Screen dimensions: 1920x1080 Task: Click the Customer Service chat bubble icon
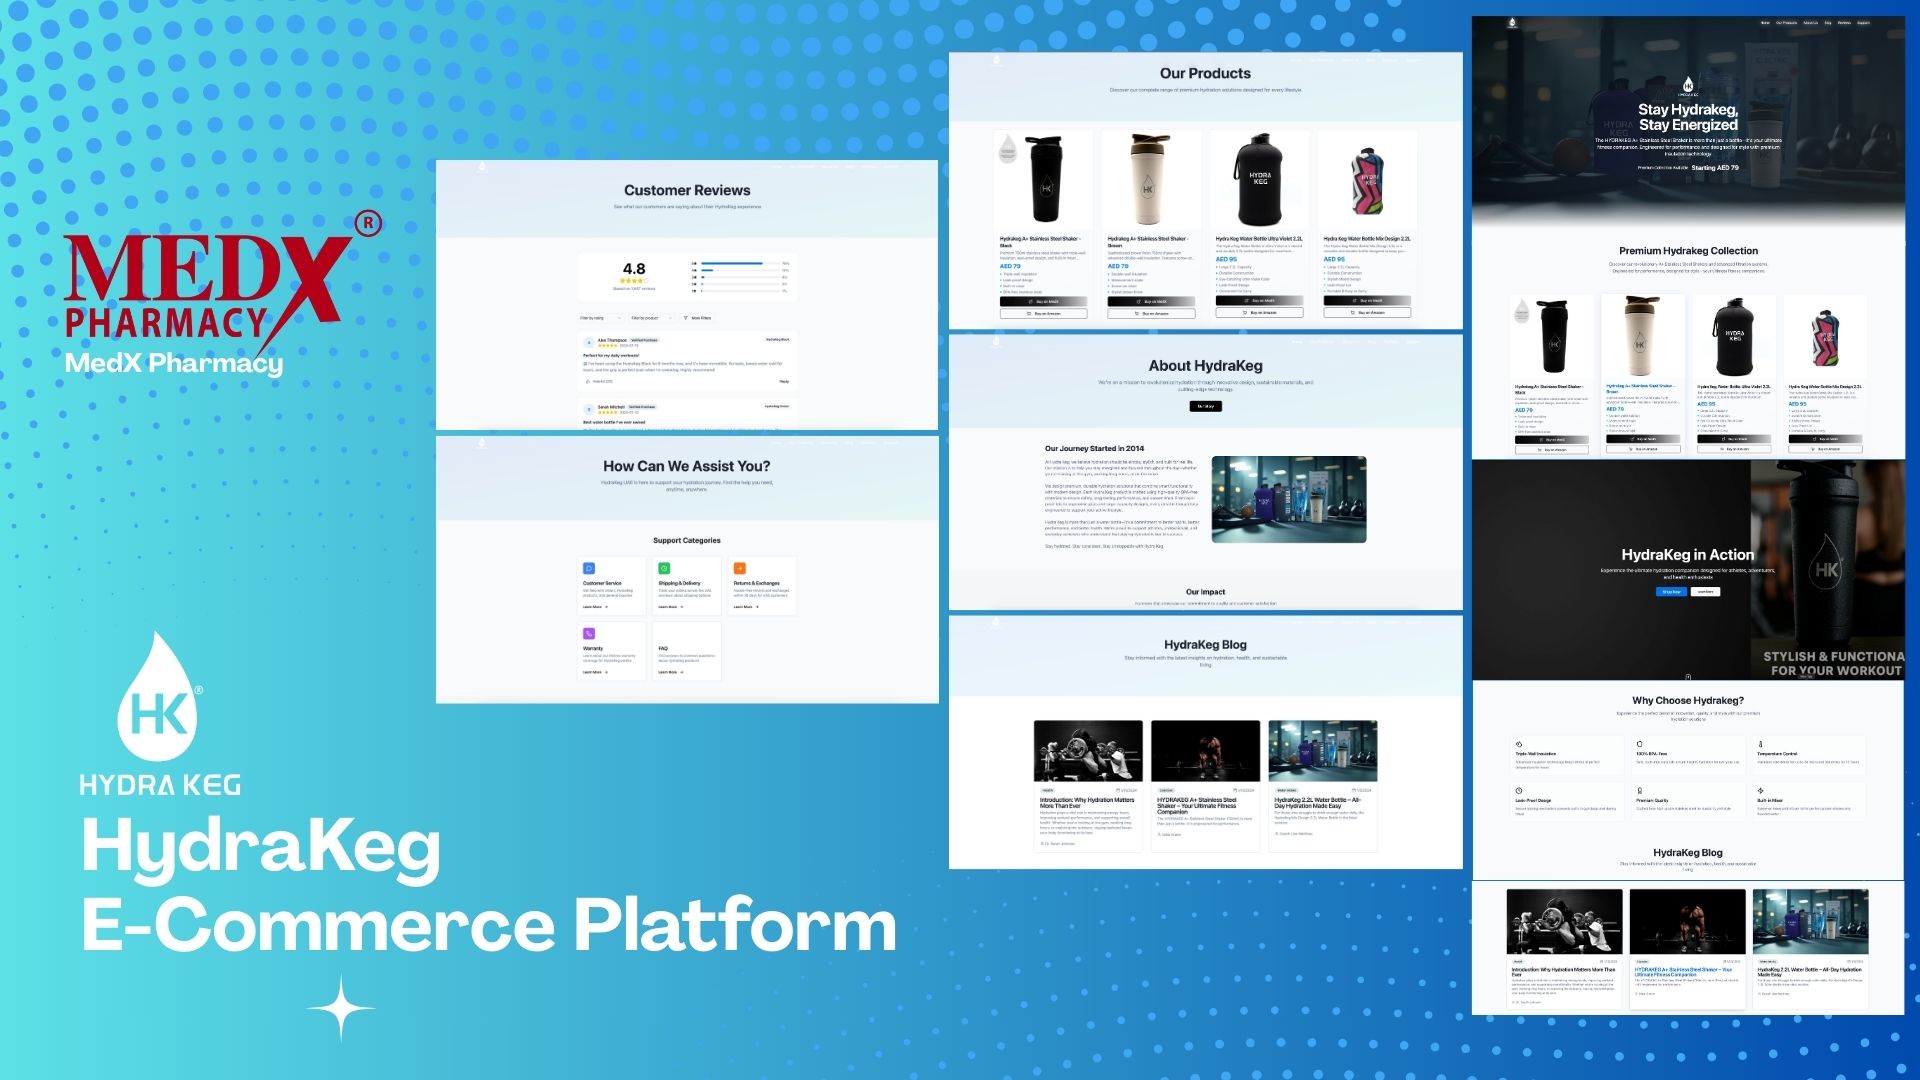click(x=589, y=568)
